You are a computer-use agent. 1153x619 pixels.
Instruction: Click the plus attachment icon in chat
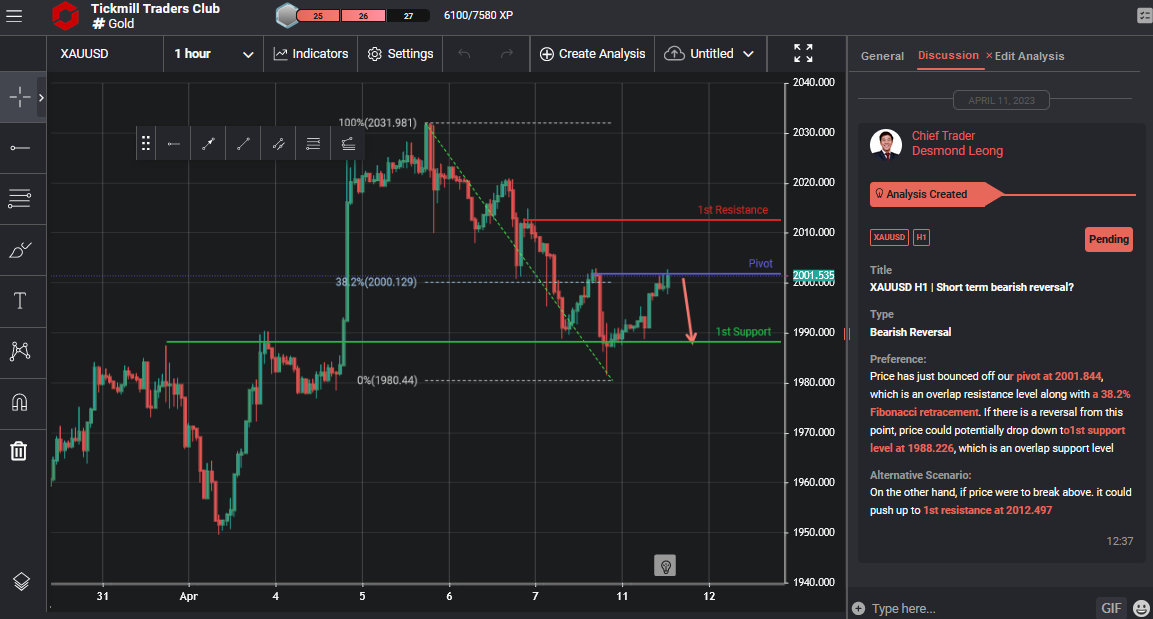coord(858,608)
